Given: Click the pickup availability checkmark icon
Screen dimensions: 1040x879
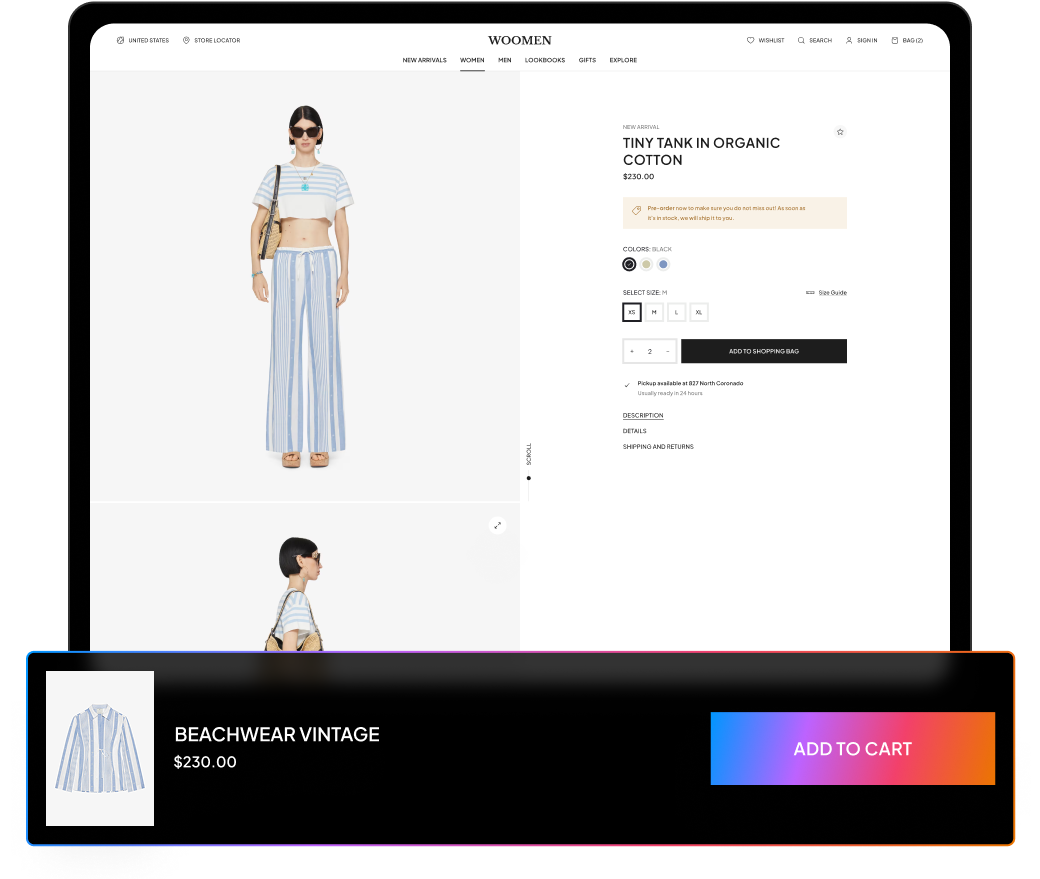Looking at the screenshot, I should pyautogui.click(x=627, y=385).
